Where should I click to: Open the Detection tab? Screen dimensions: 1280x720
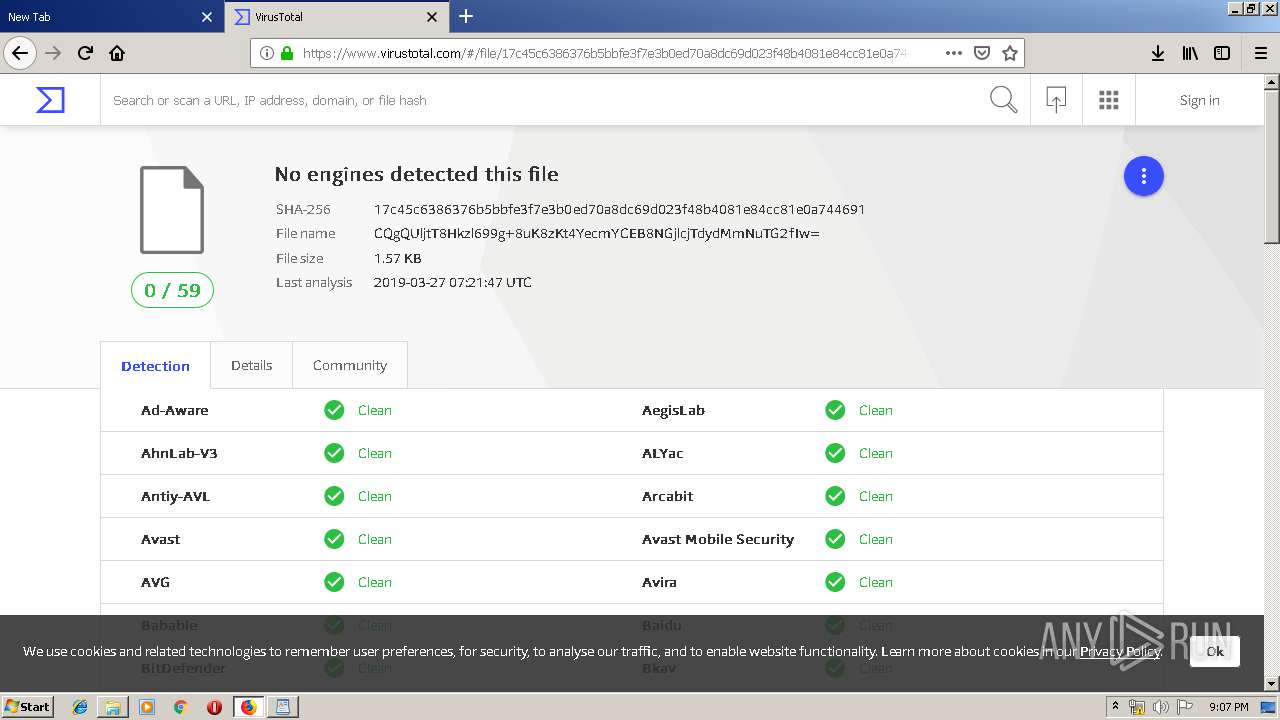click(155, 366)
